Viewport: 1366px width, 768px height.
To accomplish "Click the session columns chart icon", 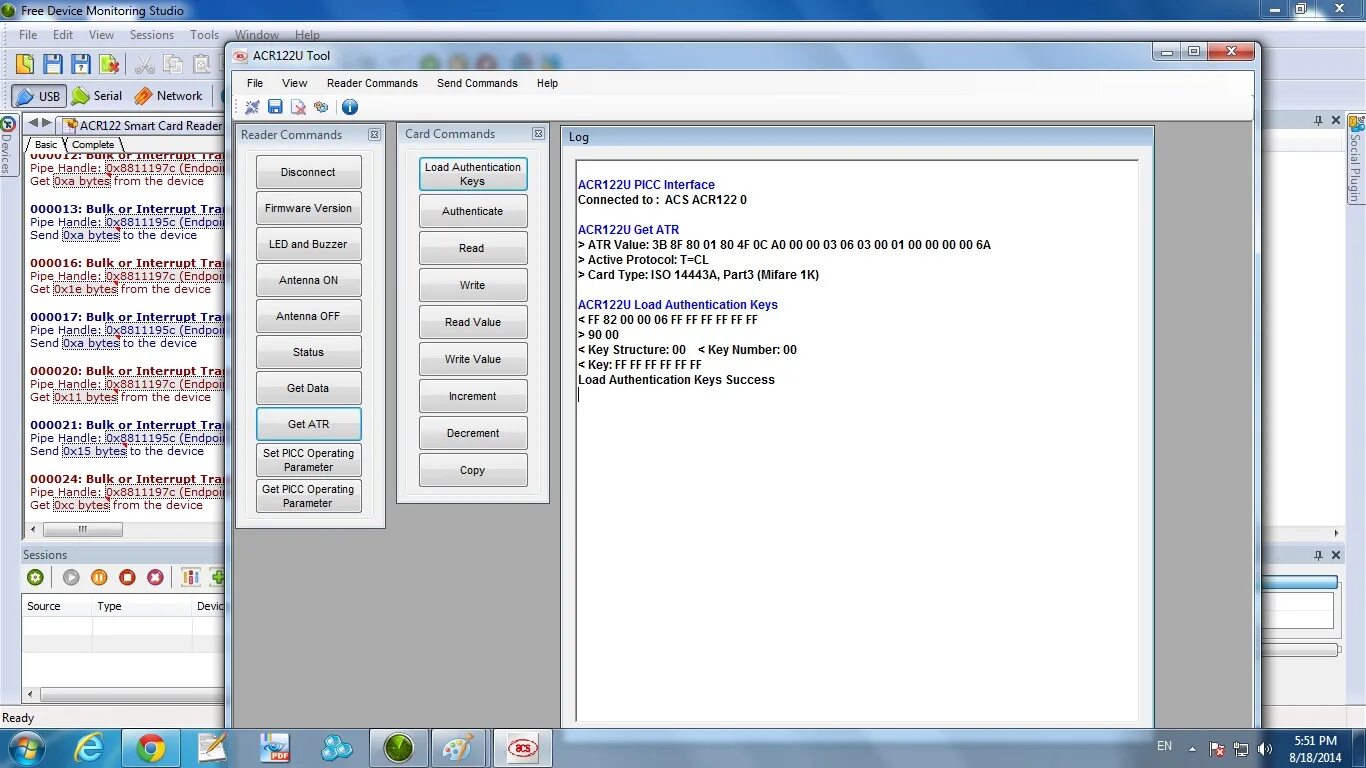I will [190, 577].
